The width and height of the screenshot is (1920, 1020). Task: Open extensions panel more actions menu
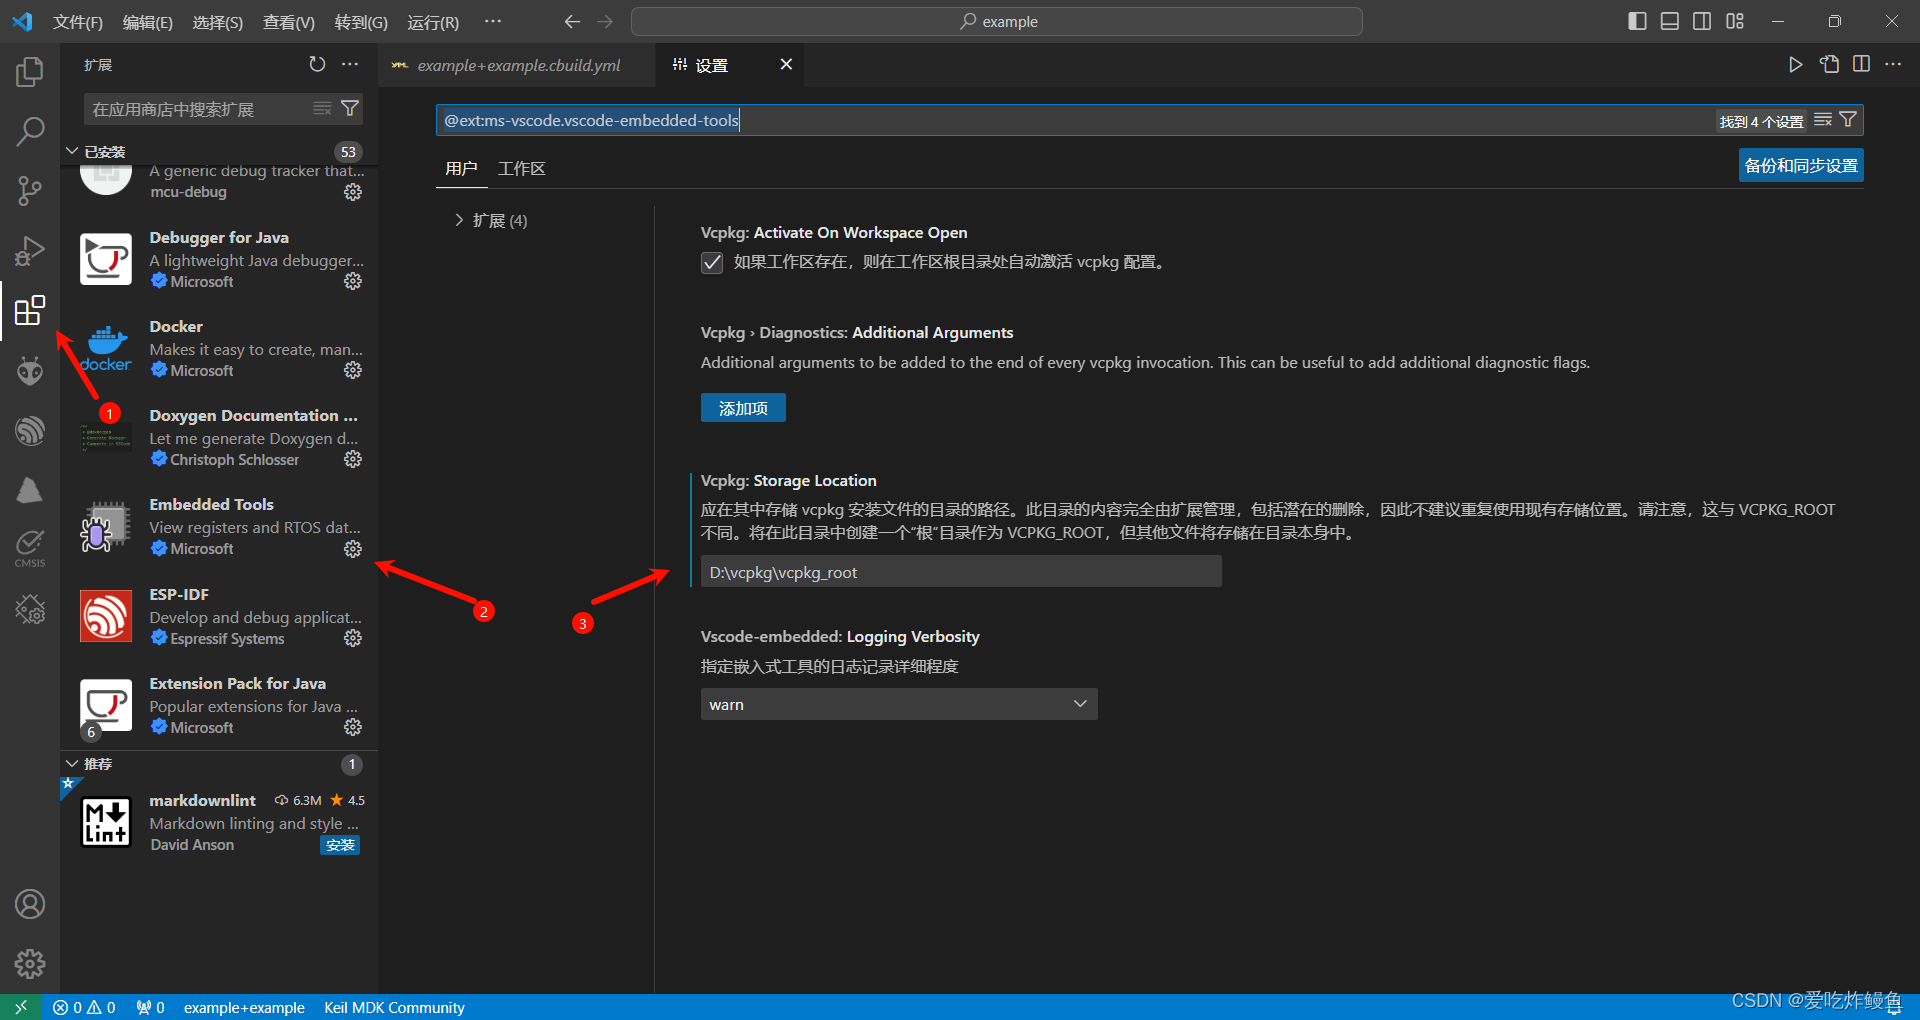pyautogui.click(x=349, y=64)
